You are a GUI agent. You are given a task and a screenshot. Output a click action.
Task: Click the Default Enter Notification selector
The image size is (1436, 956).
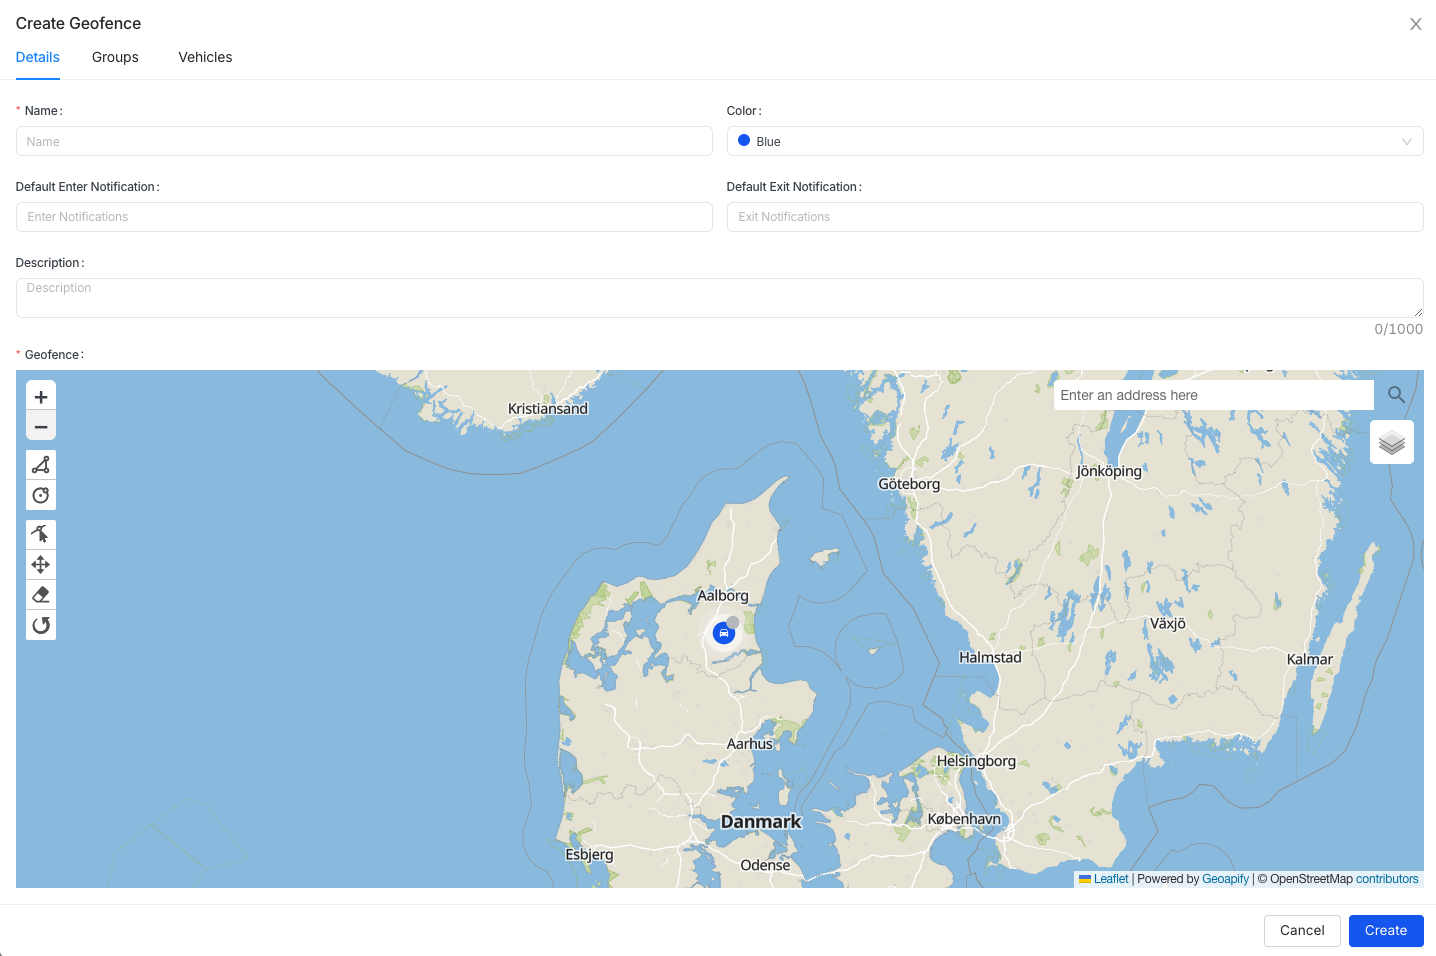364,217
